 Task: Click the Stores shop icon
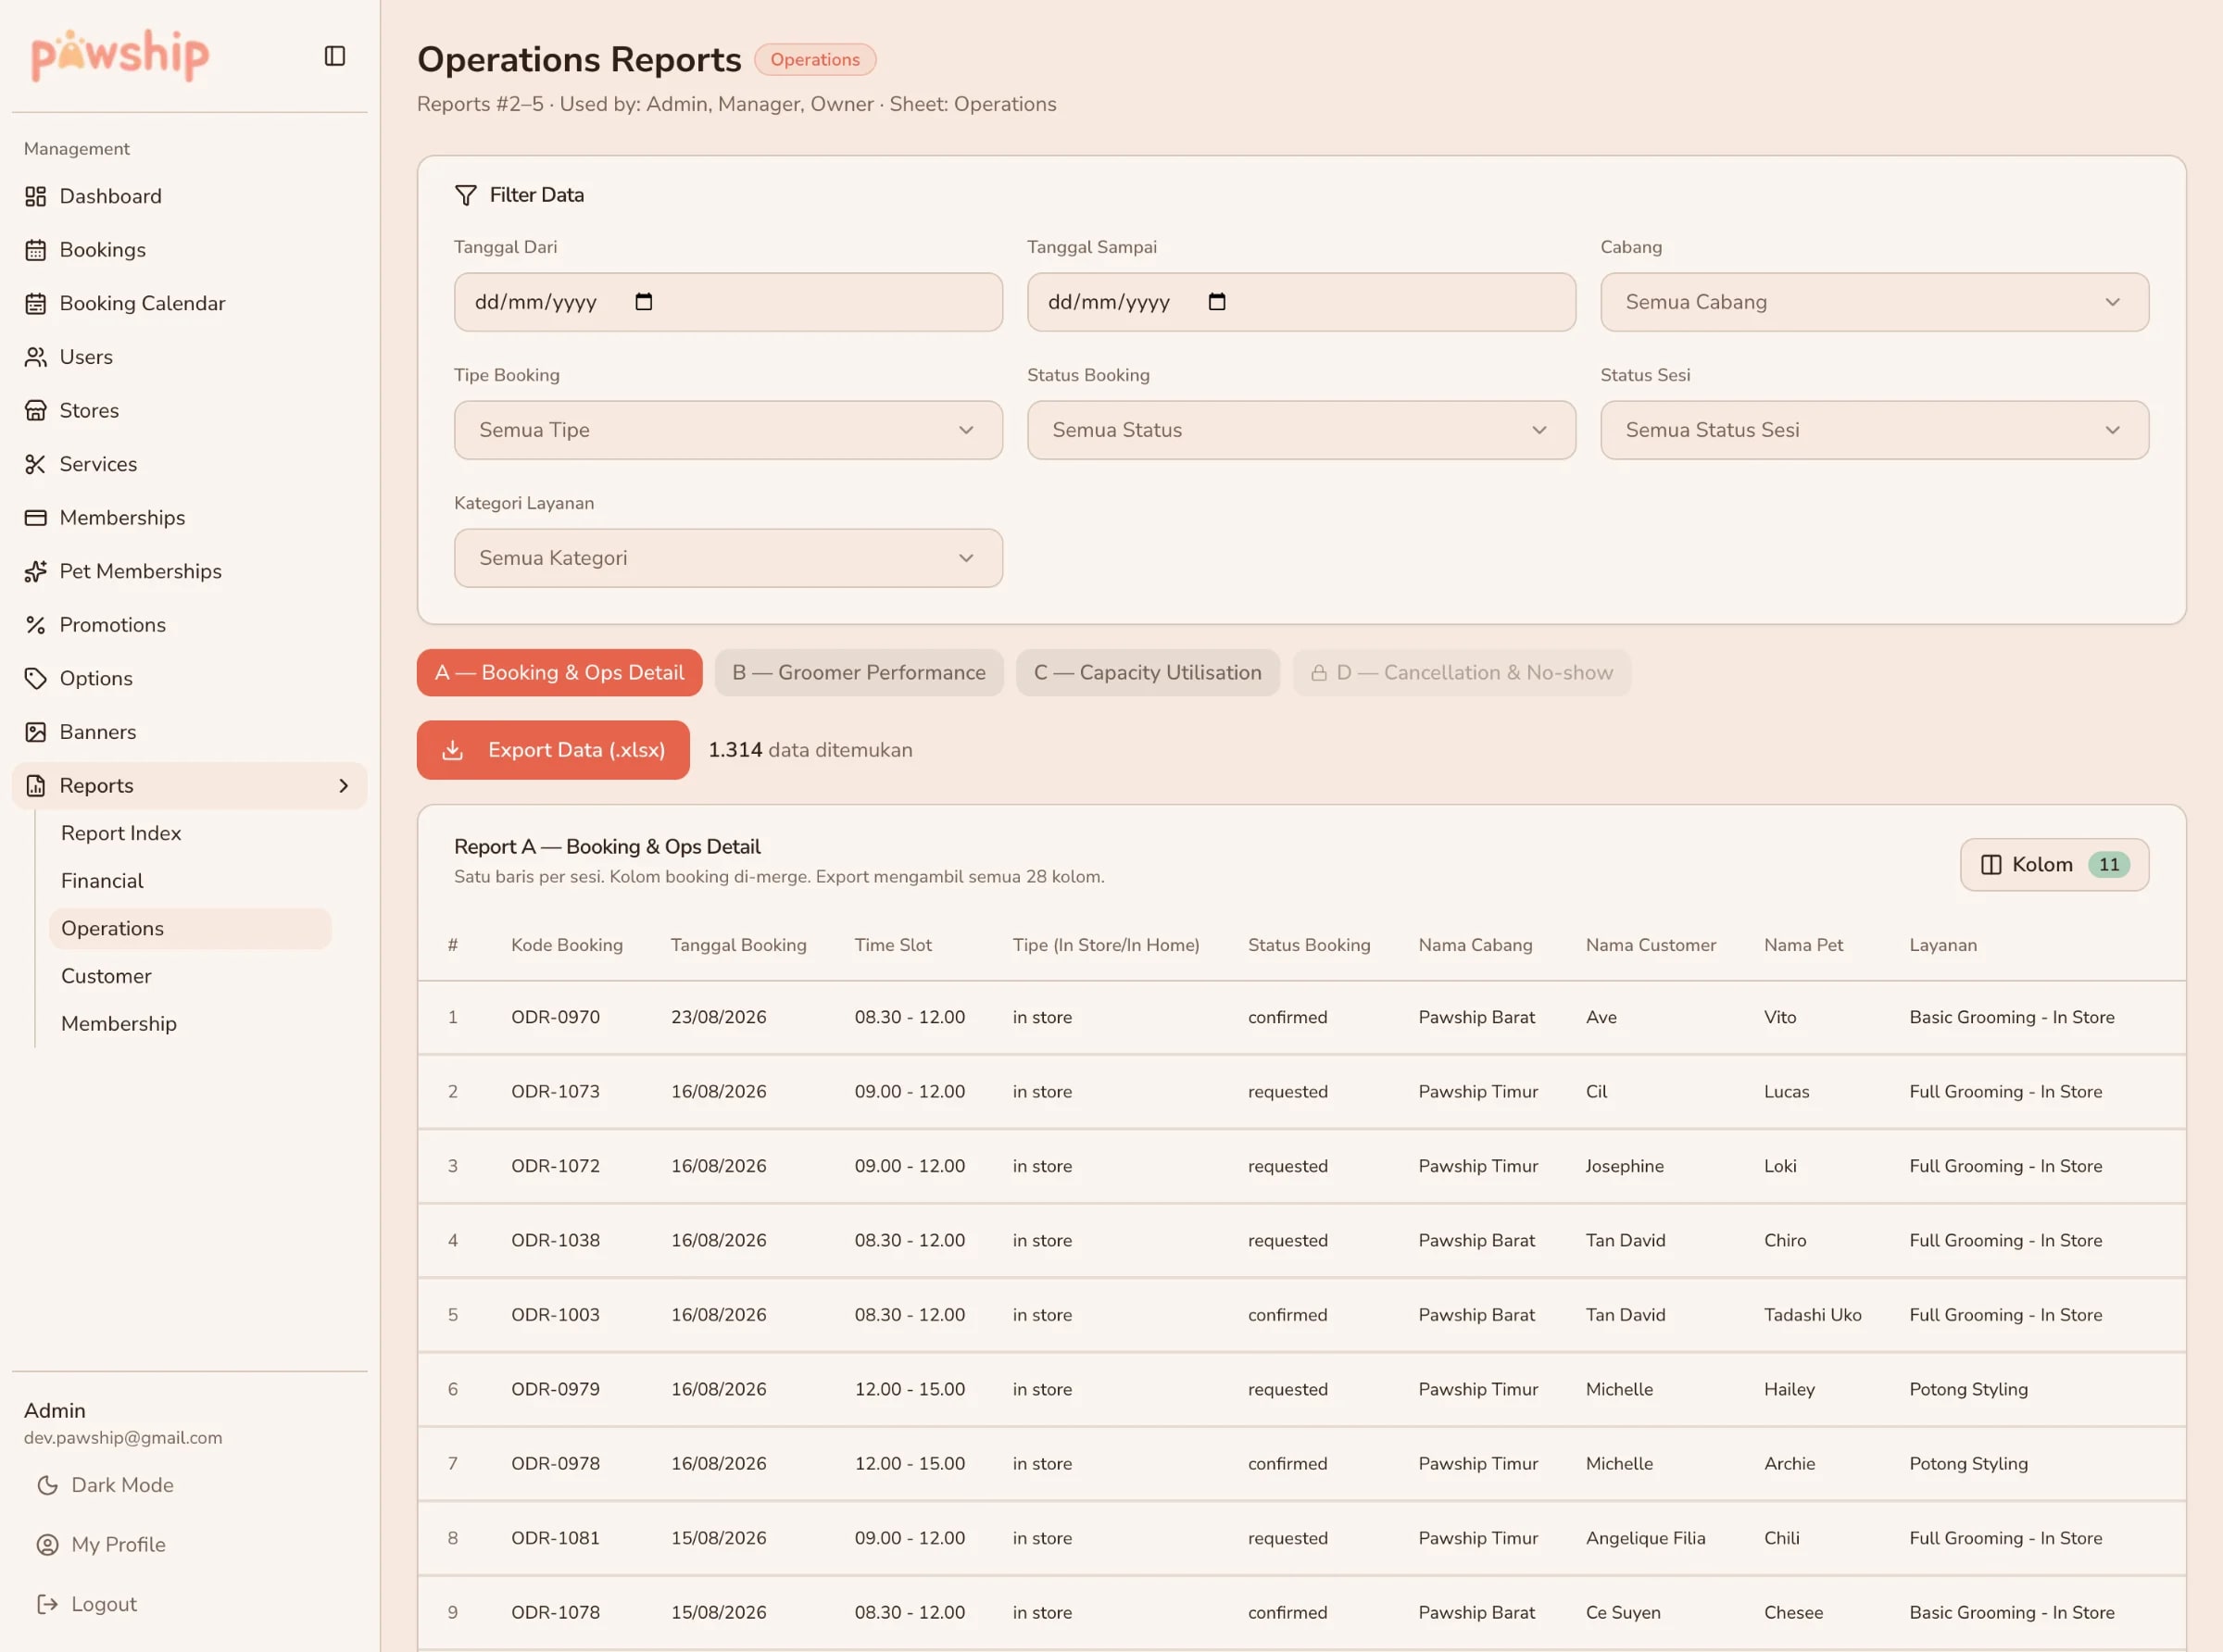[36, 410]
